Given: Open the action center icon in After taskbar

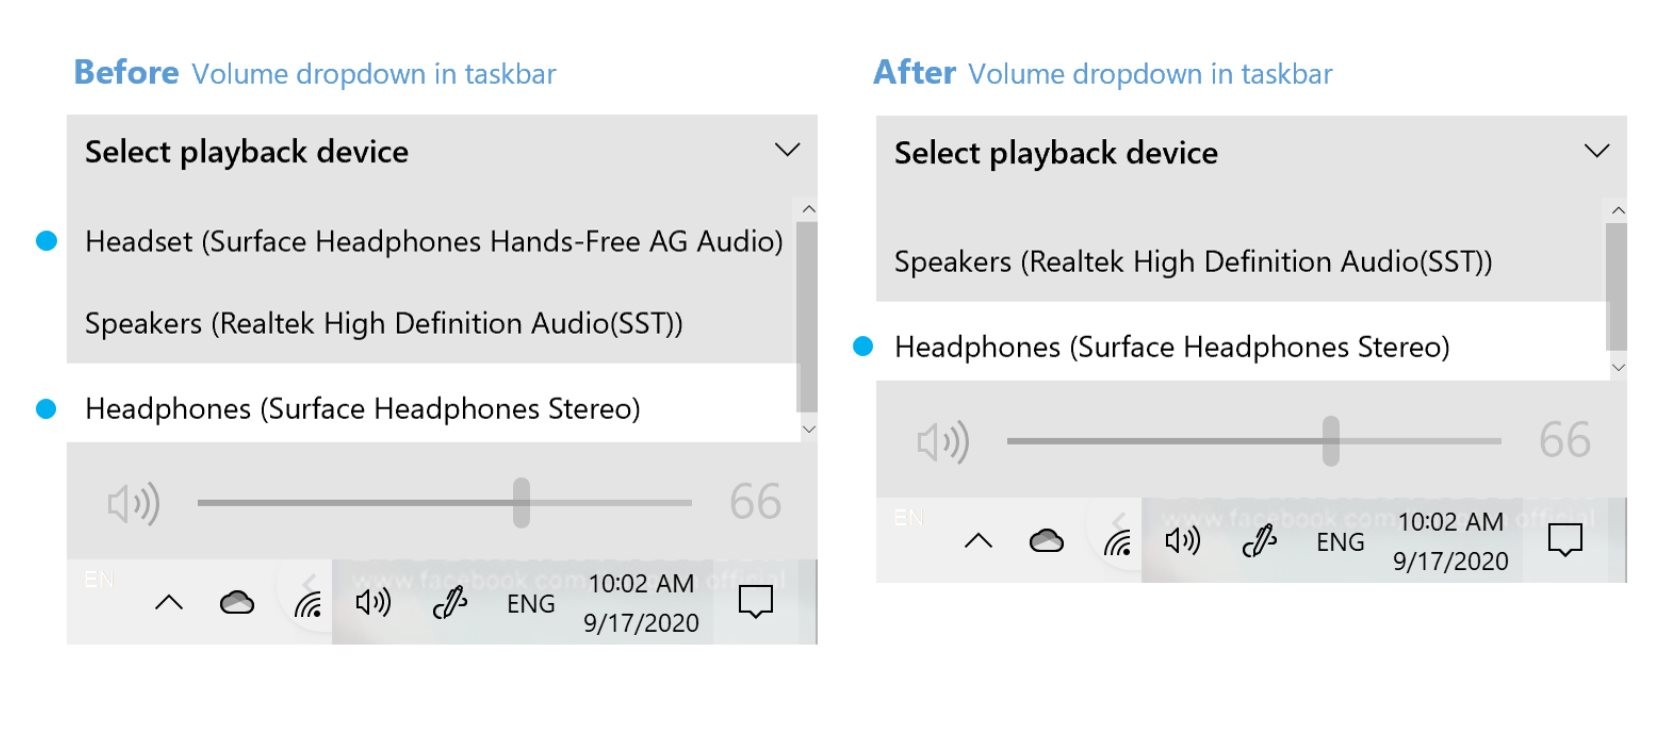Looking at the screenshot, I should [1564, 541].
